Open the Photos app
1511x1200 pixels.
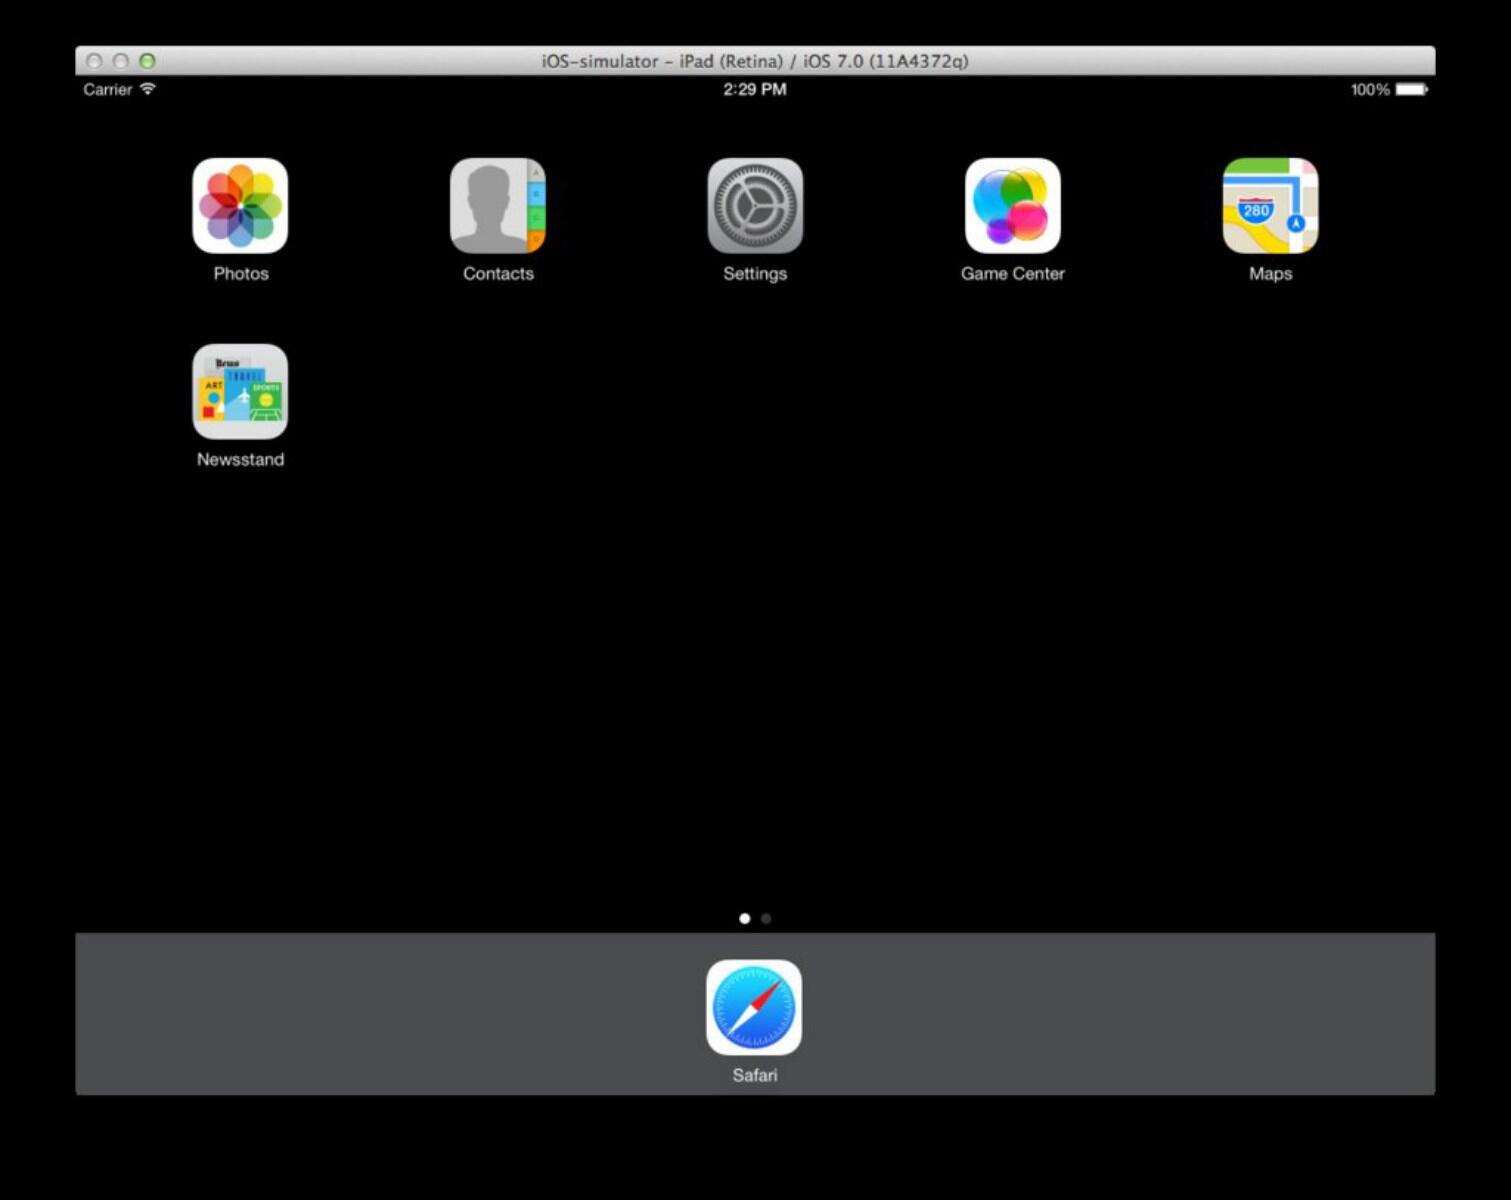point(240,205)
